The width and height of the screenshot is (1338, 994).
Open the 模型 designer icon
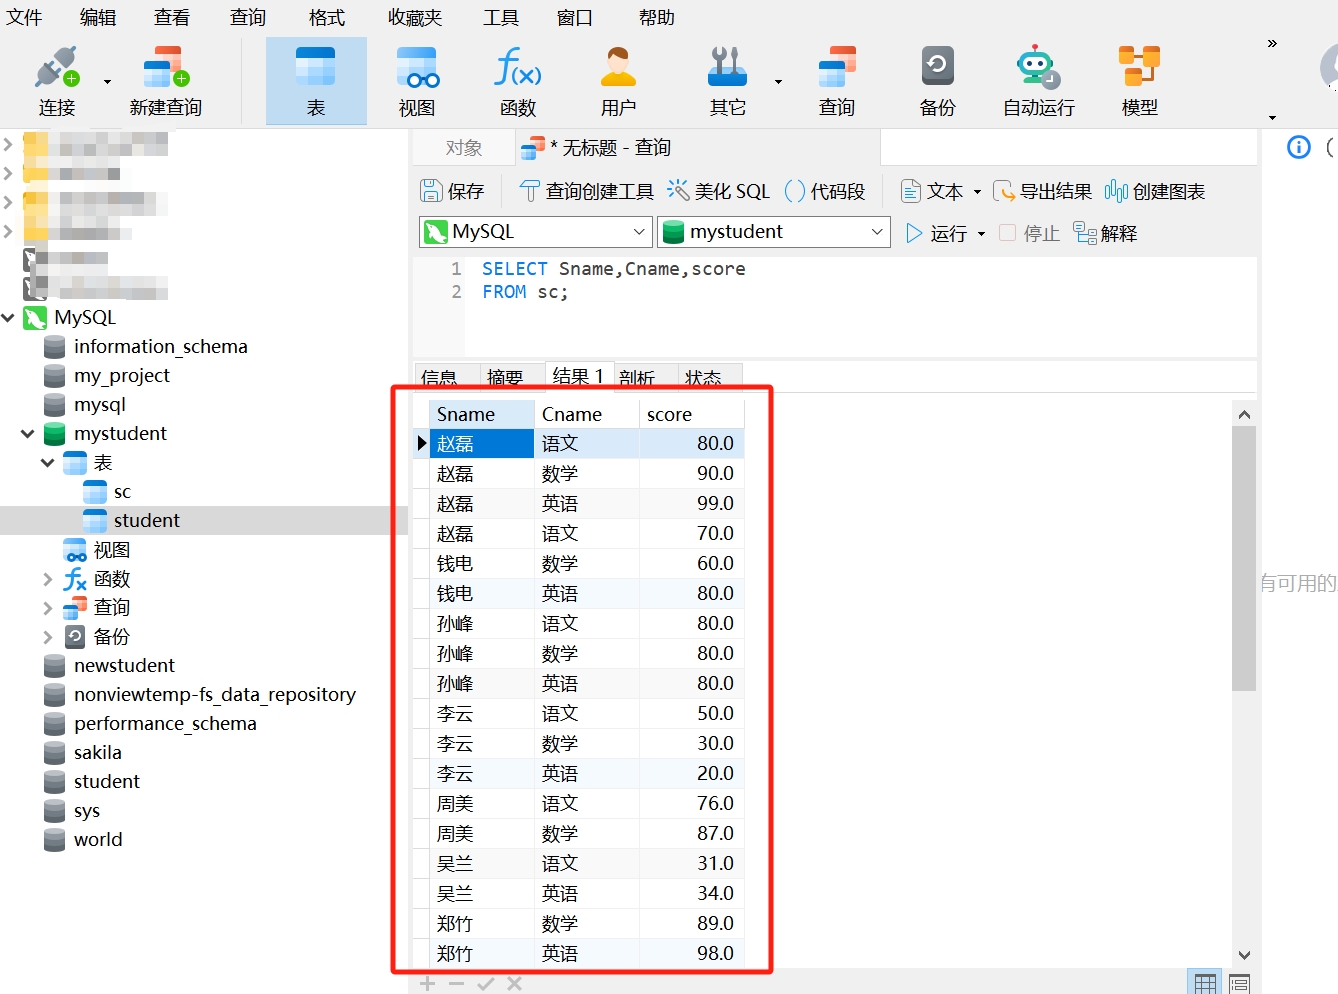click(x=1139, y=80)
